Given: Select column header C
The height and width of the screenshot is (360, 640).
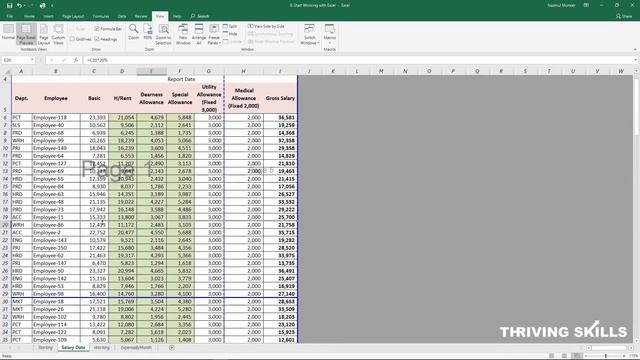Looking at the screenshot, I should point(94,71).
